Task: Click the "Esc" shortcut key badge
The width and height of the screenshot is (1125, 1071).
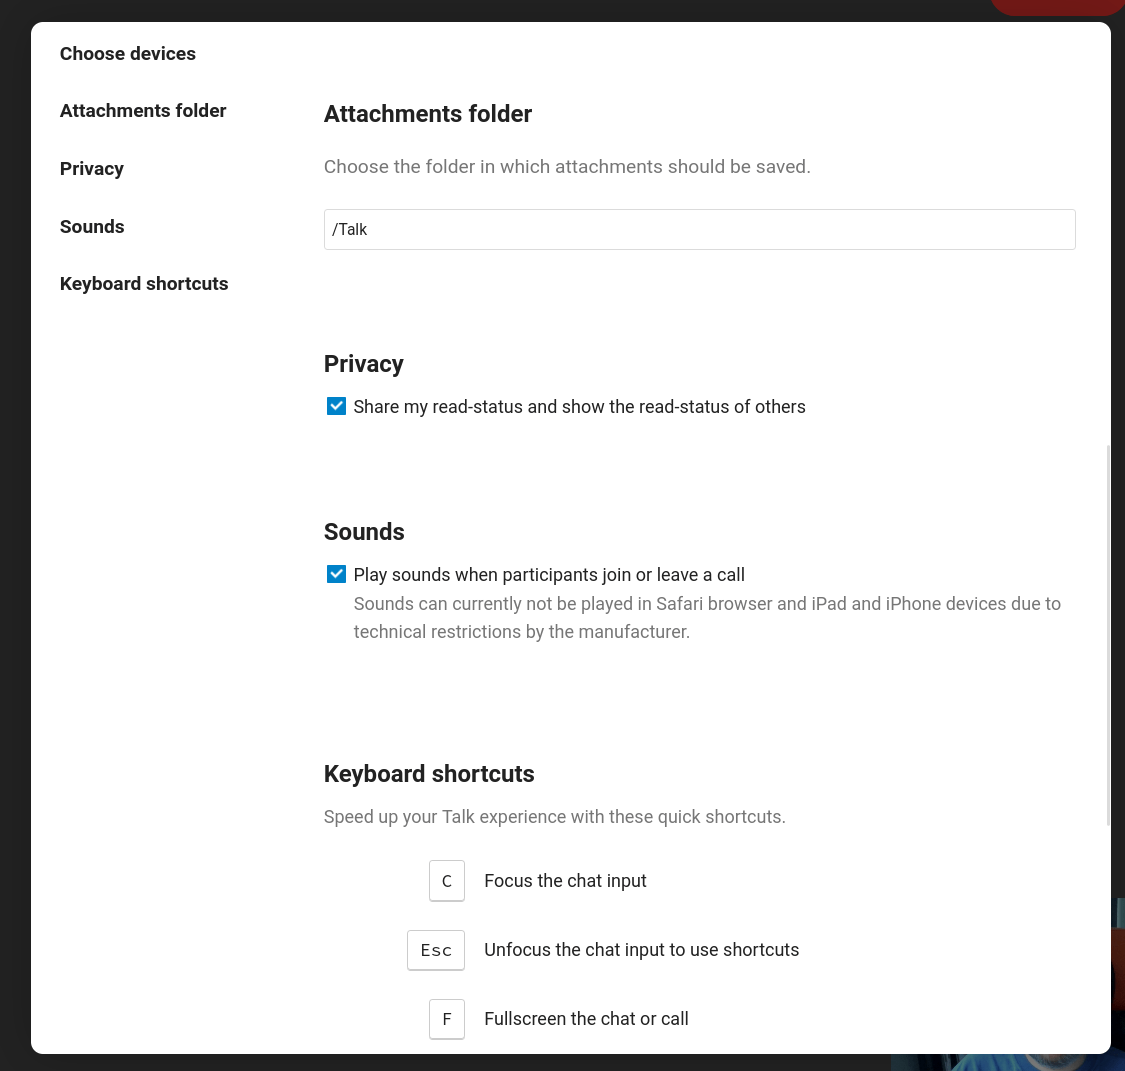Action: [435, 949]
